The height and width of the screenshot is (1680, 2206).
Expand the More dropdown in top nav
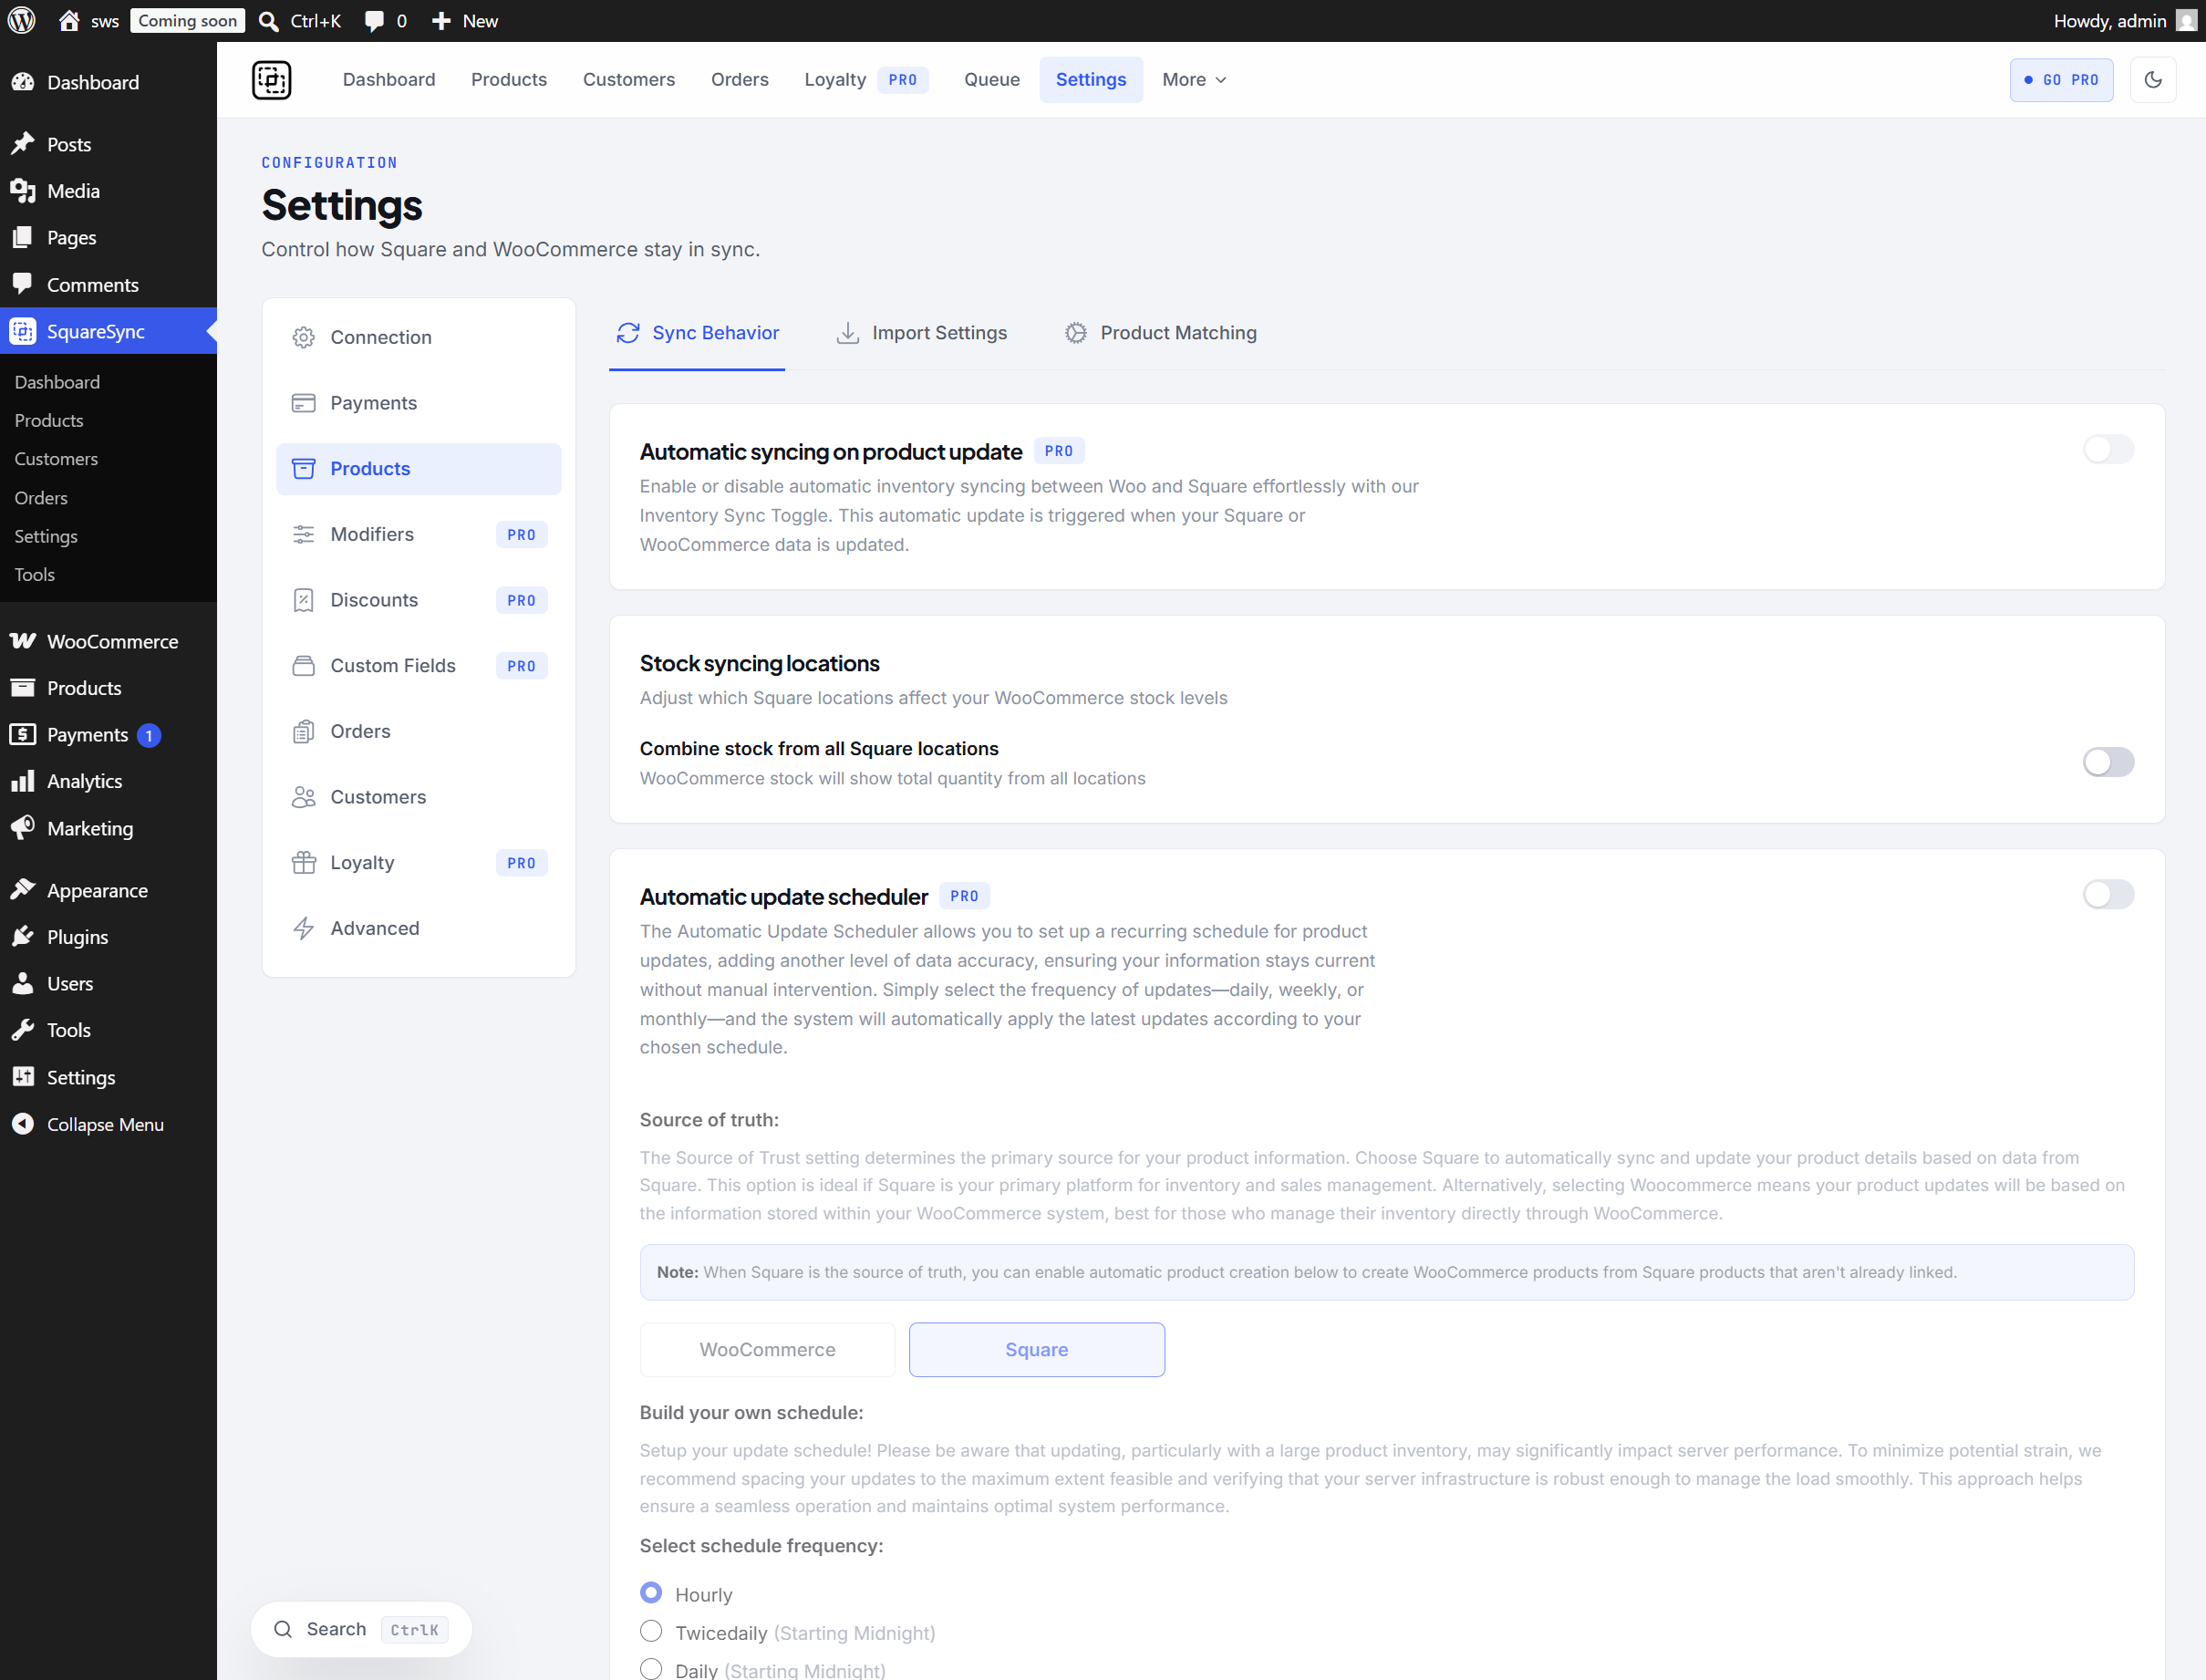coord(1194,80)
